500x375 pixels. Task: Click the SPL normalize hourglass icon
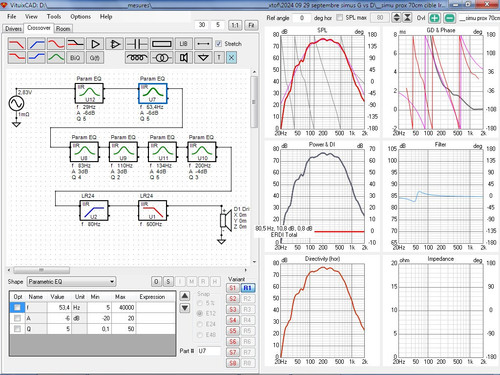click(x=407, y=18)
